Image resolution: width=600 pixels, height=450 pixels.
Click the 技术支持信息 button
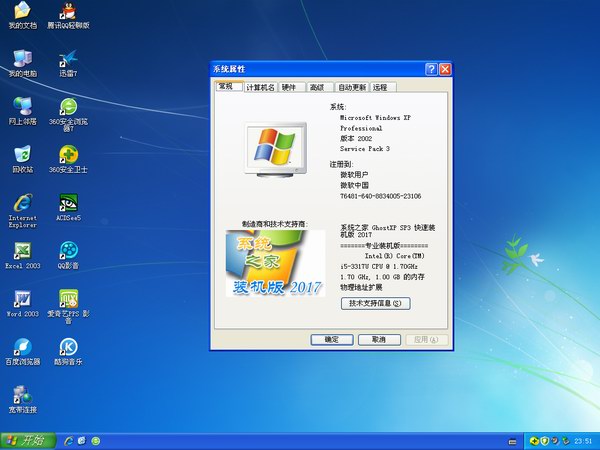(375, 303)
